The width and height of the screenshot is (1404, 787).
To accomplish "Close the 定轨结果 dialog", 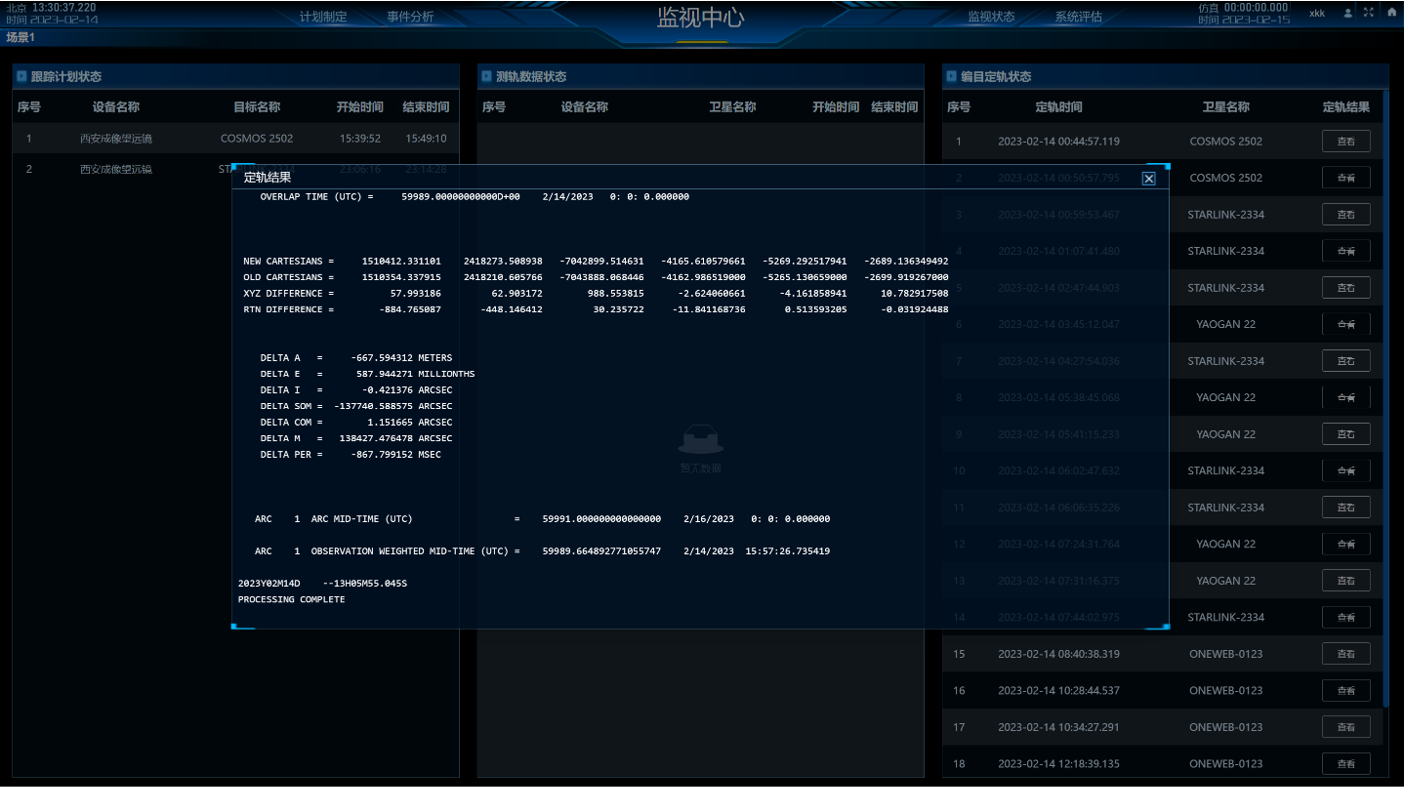I will [x=1148, y=178].
